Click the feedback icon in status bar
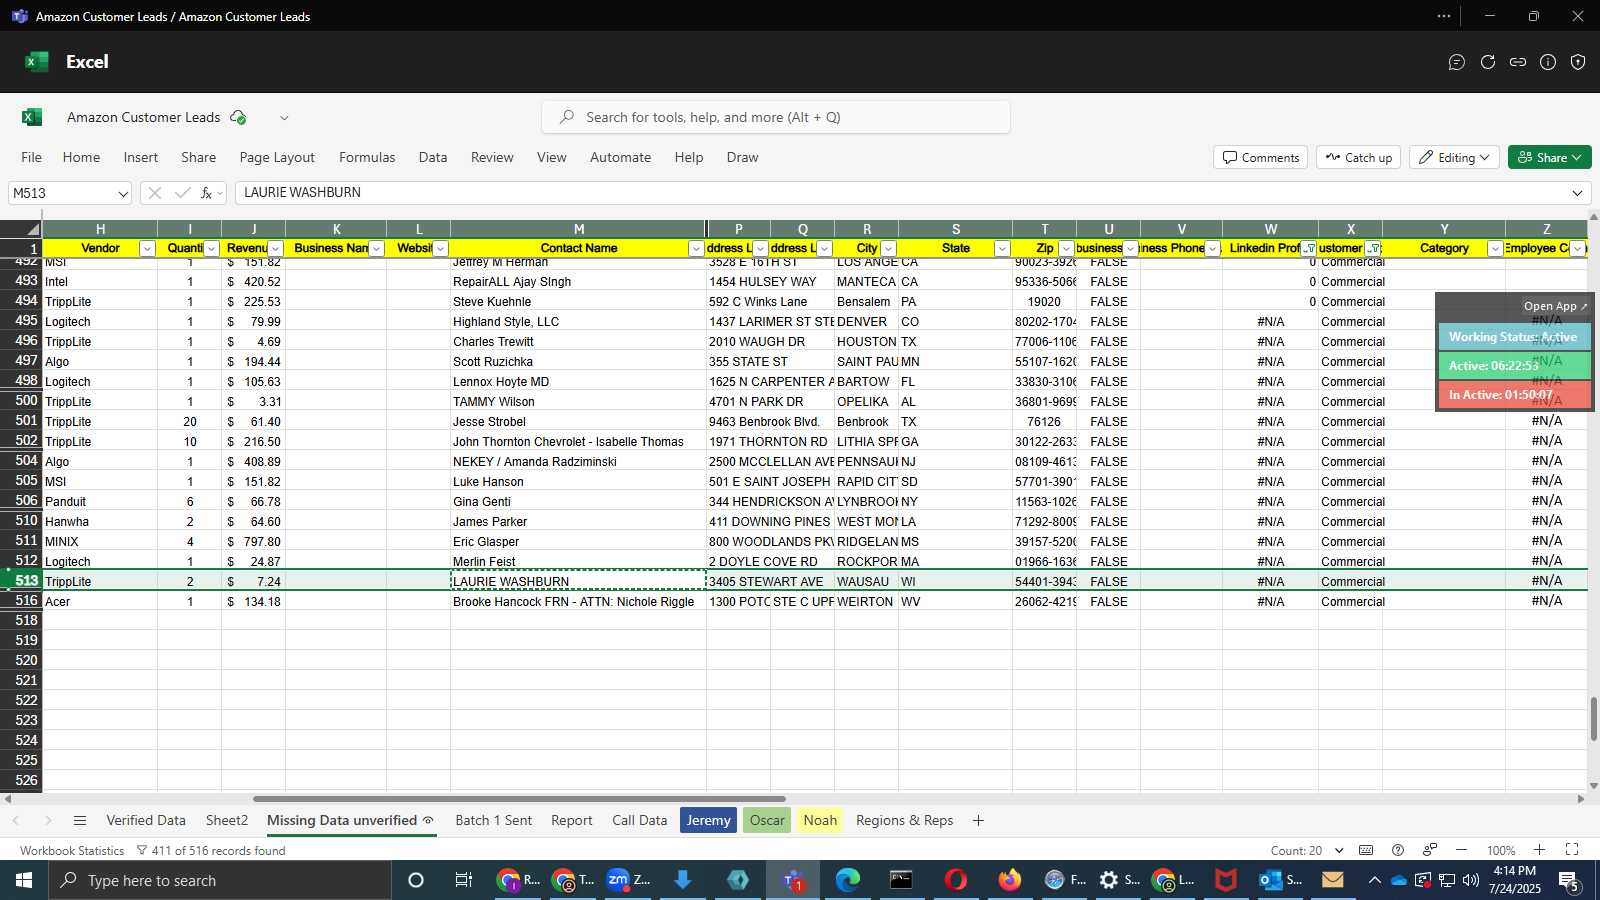Screen dimensions: 1600x900 [1430, 850]
